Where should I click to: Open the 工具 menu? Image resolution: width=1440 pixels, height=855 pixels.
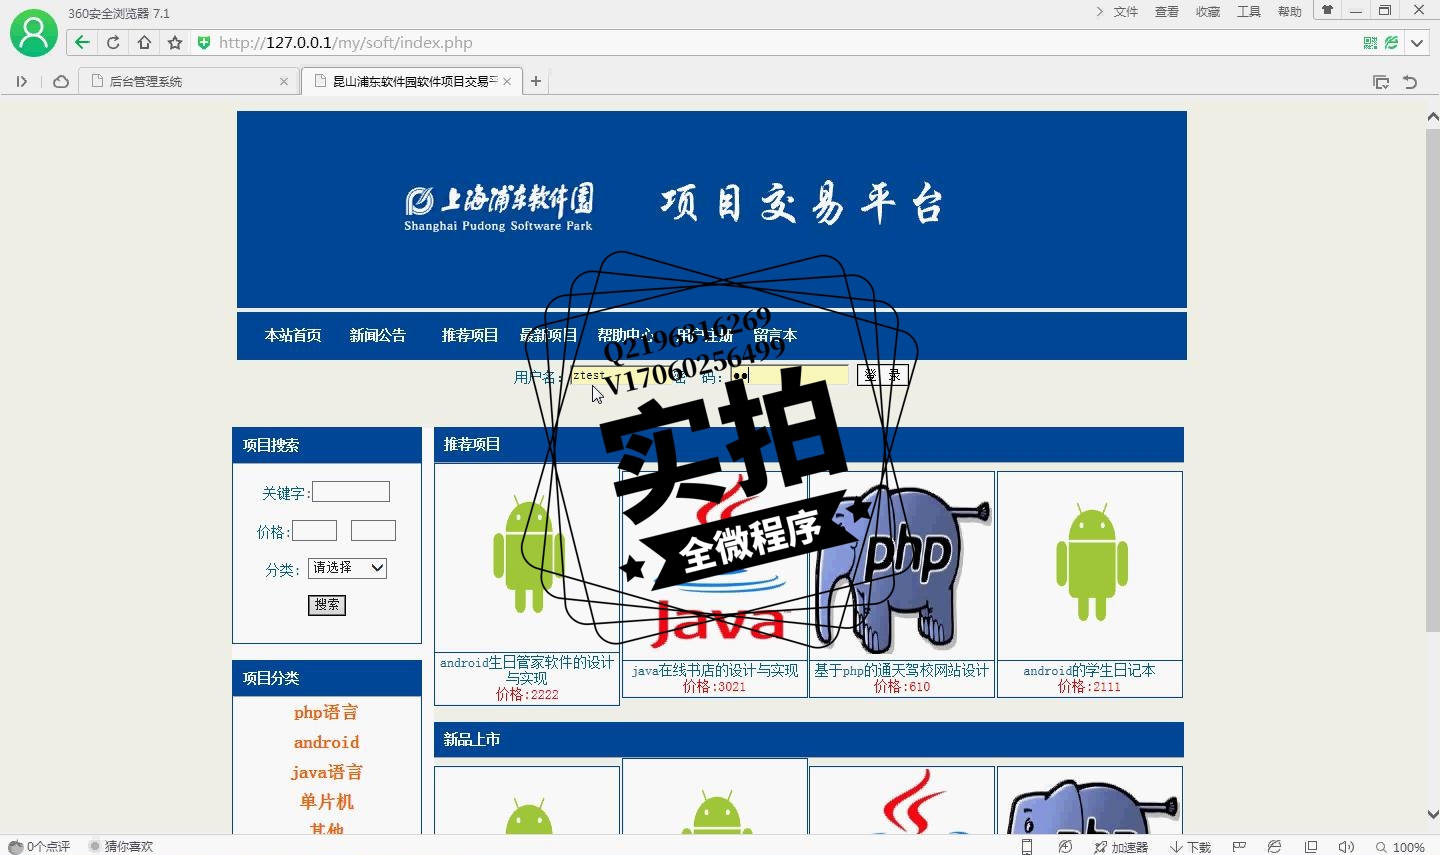point(1249,12)
